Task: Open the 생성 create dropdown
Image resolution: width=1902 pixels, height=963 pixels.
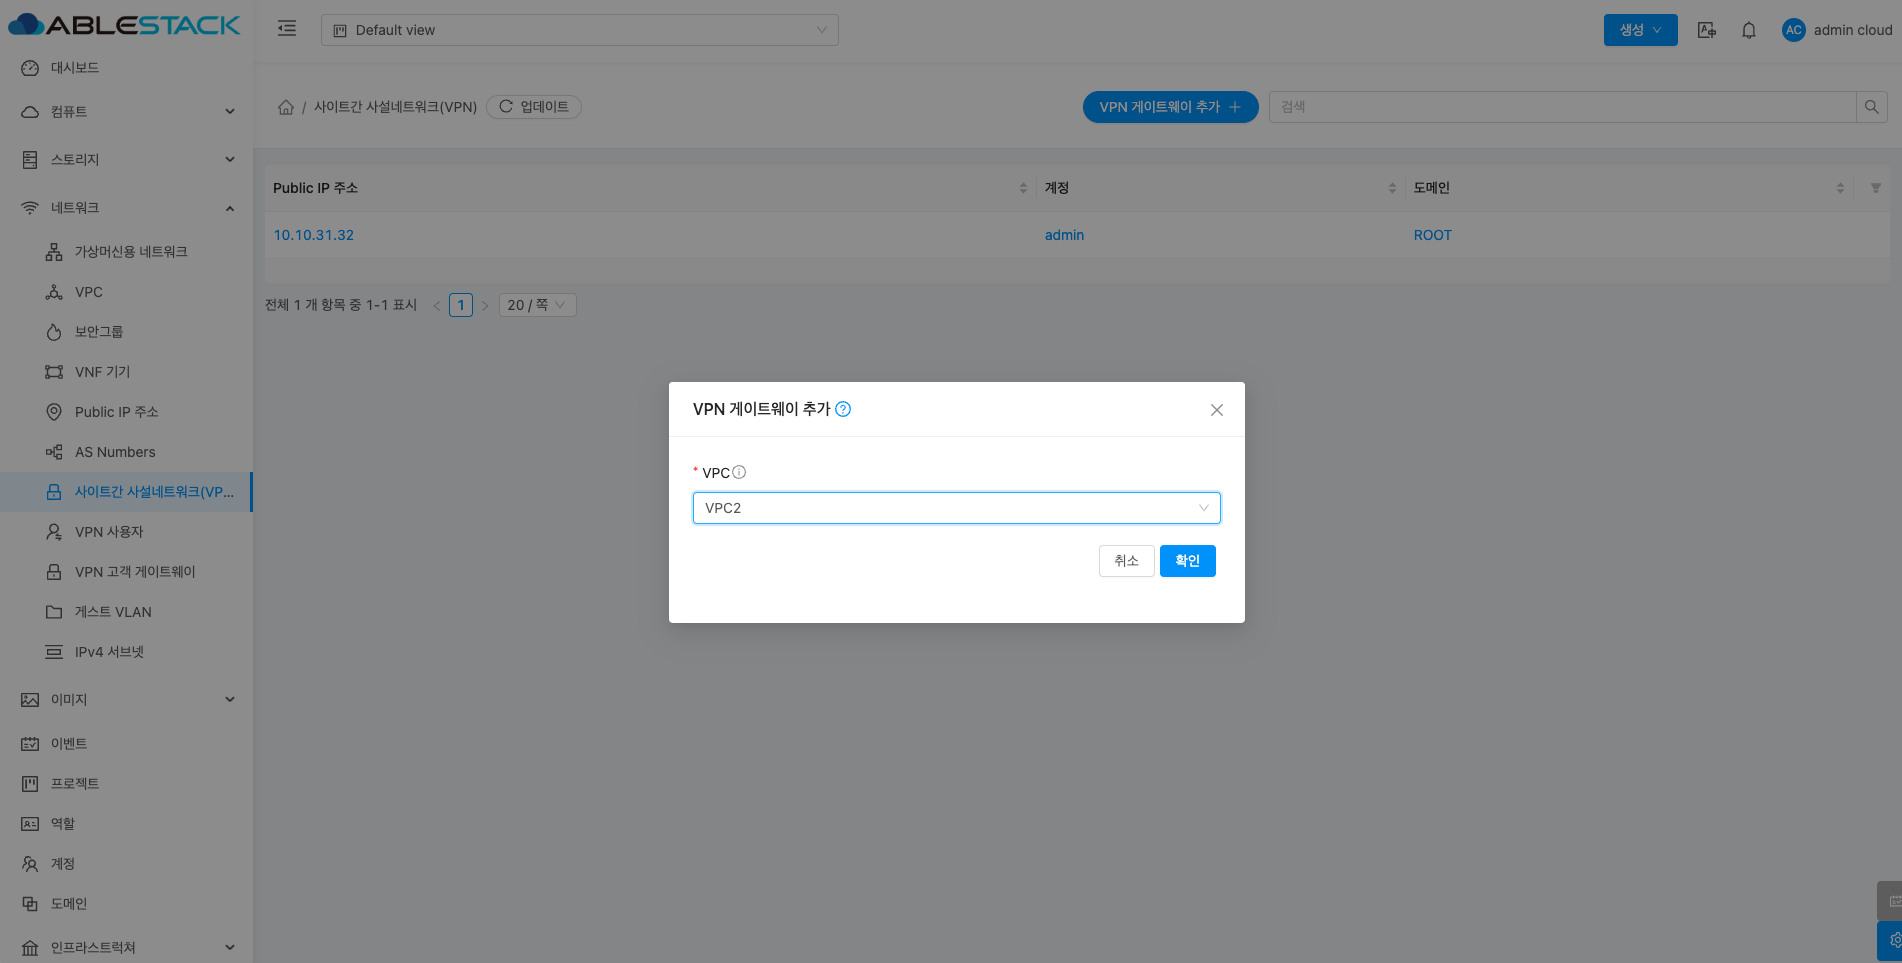Action: [x=1641, y=30]
